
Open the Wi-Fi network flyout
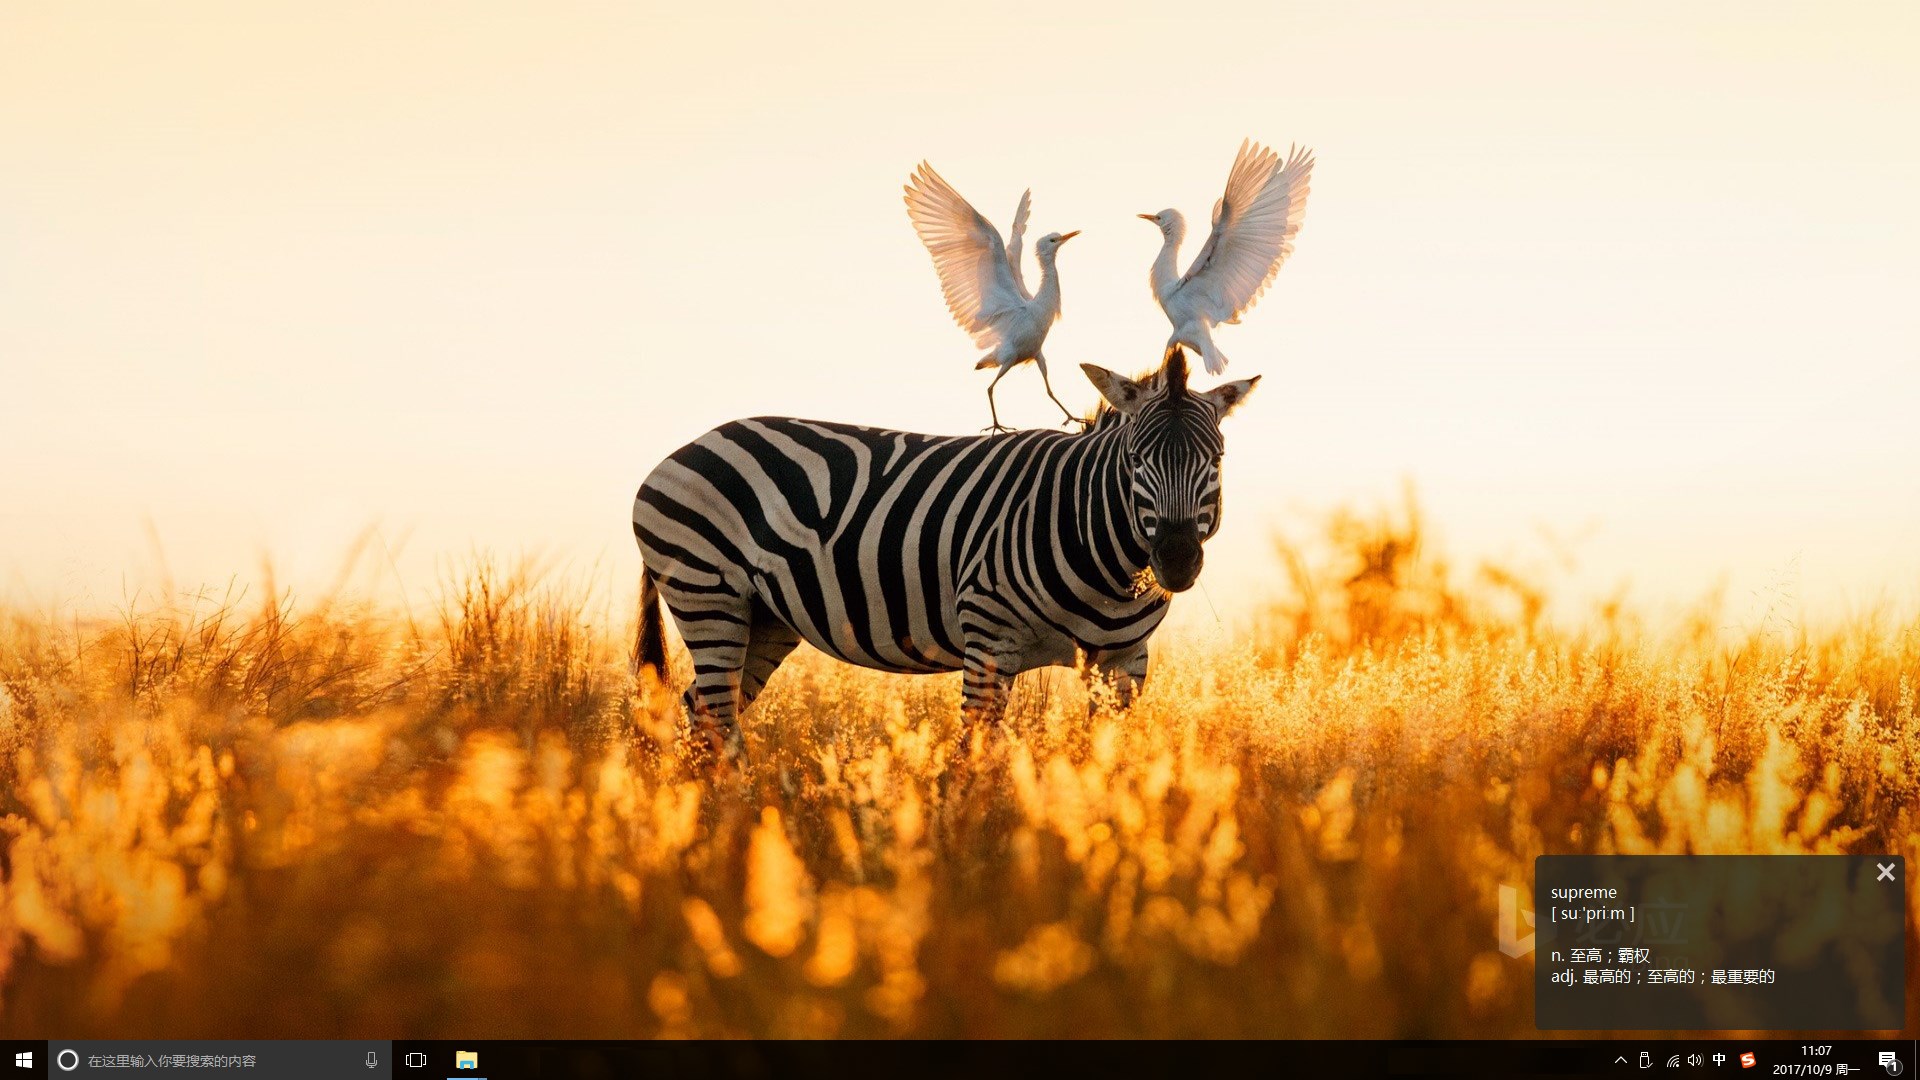[1672, 1060]
